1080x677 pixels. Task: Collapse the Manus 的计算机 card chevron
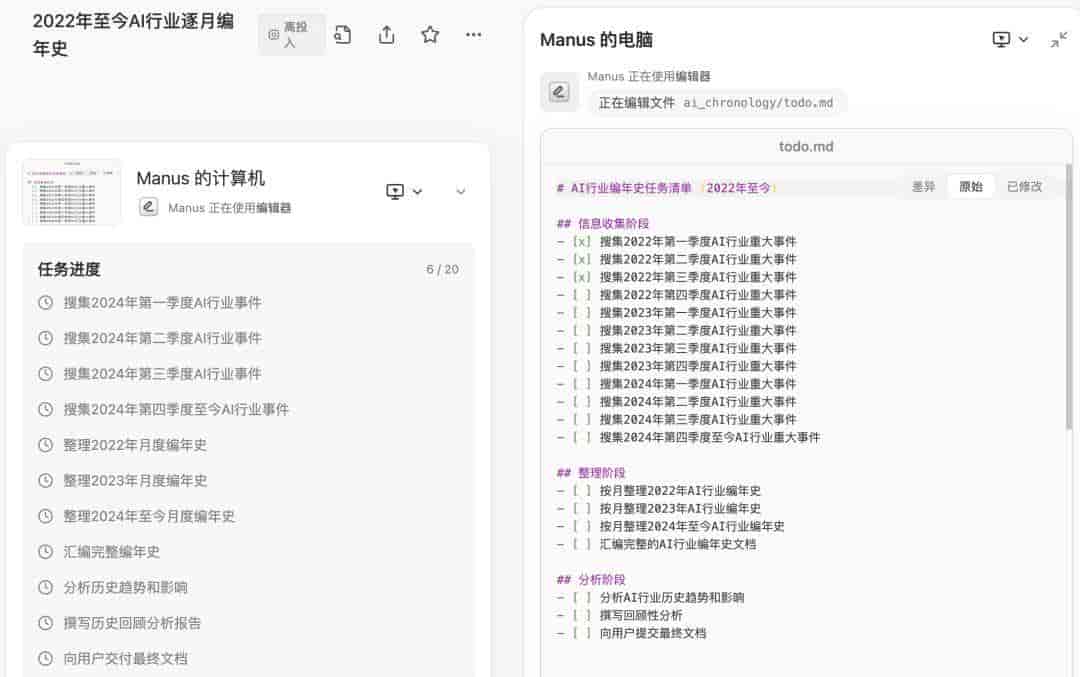[461, 191]
